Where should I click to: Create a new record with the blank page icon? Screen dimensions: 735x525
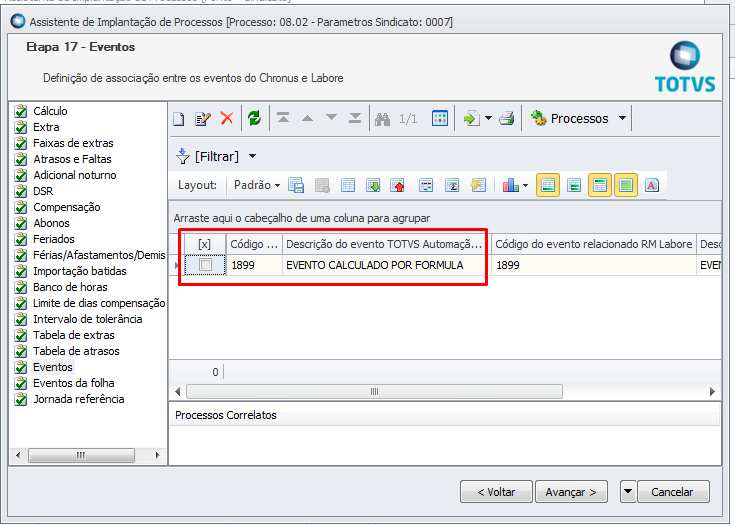[x=179, y=119]
